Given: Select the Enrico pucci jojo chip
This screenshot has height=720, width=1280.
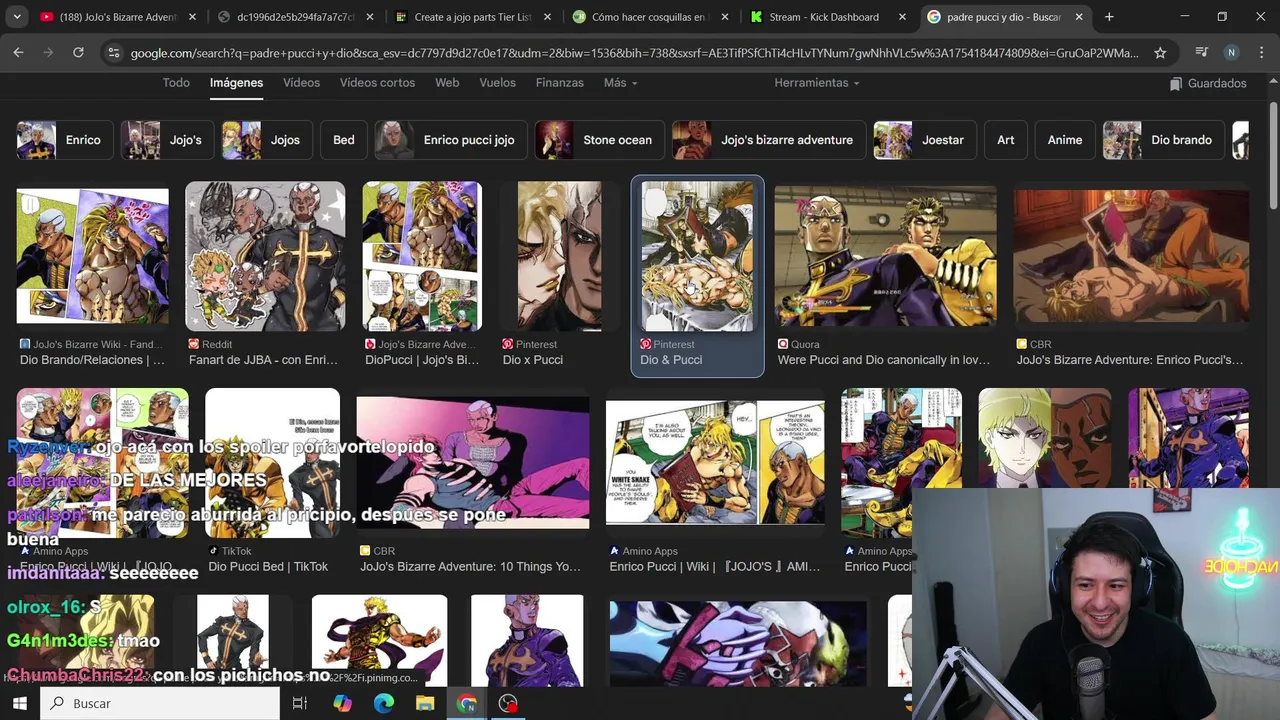Looking at the screenshot, I should tap(450, 140).
